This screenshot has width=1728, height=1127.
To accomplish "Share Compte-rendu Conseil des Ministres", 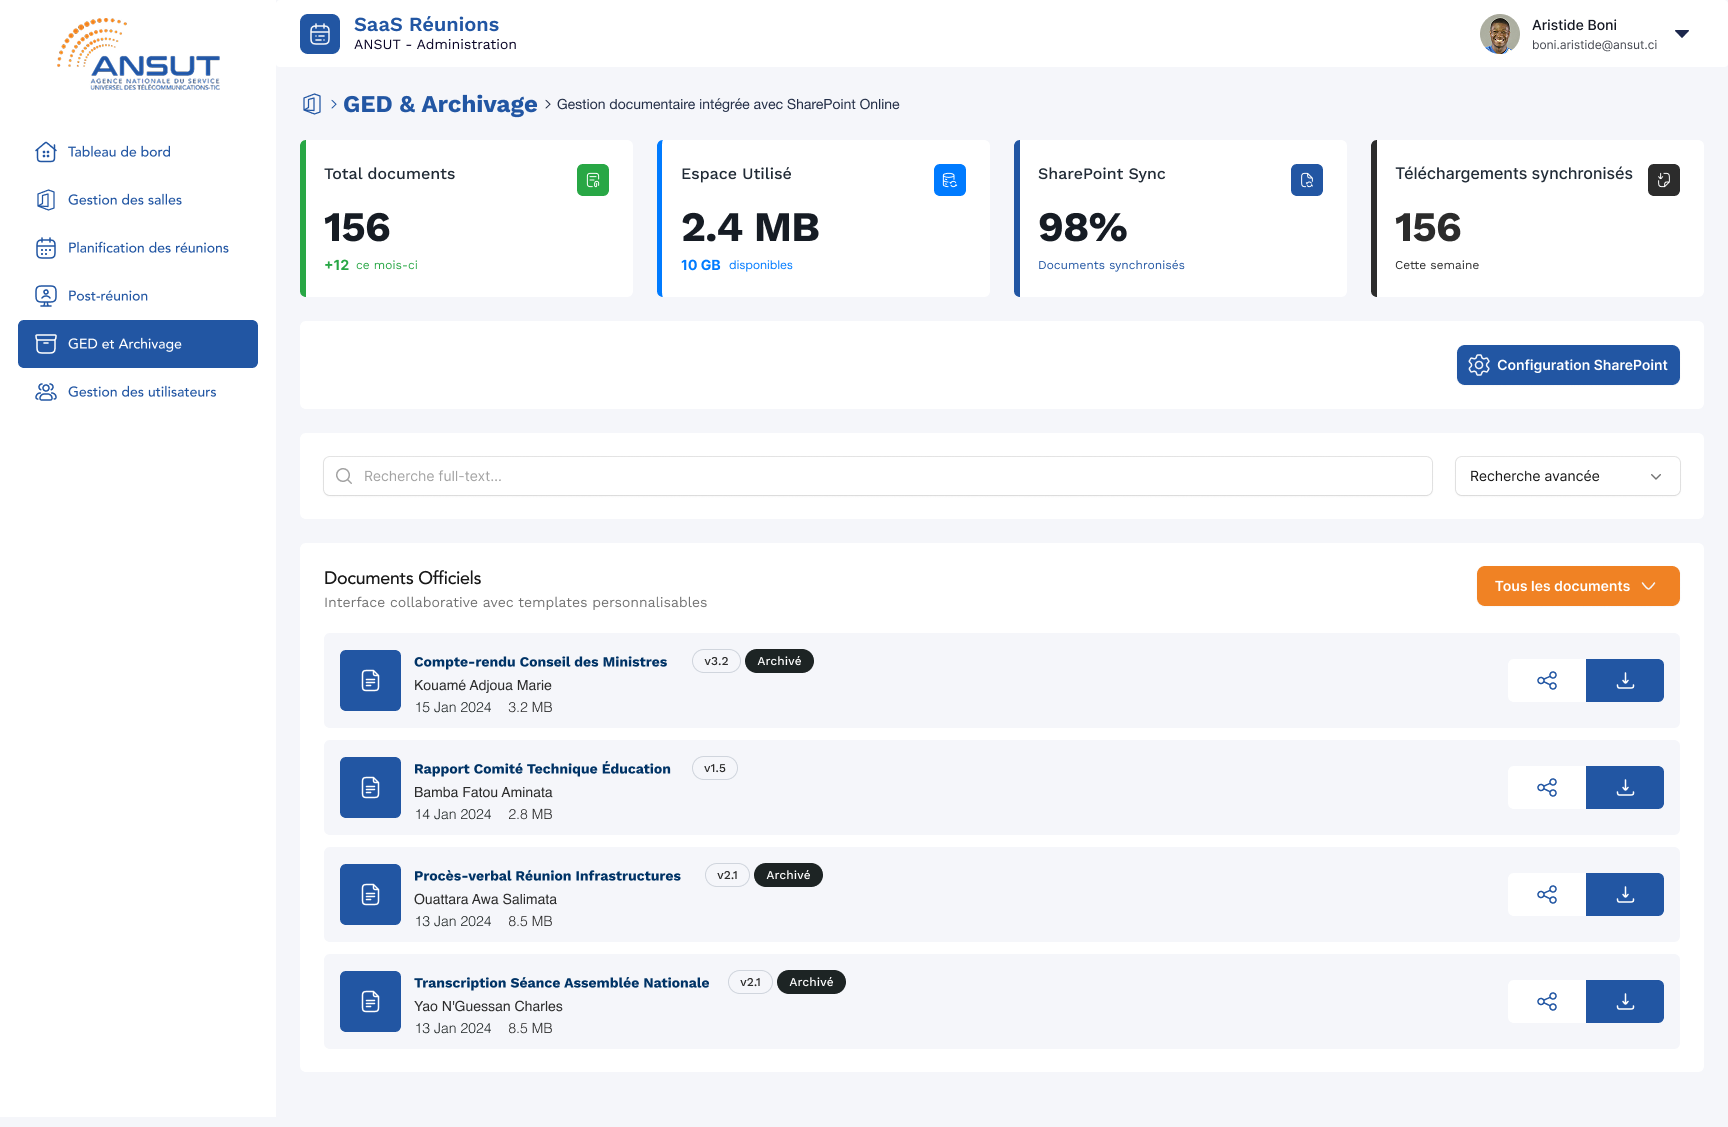I will 1547,681.
